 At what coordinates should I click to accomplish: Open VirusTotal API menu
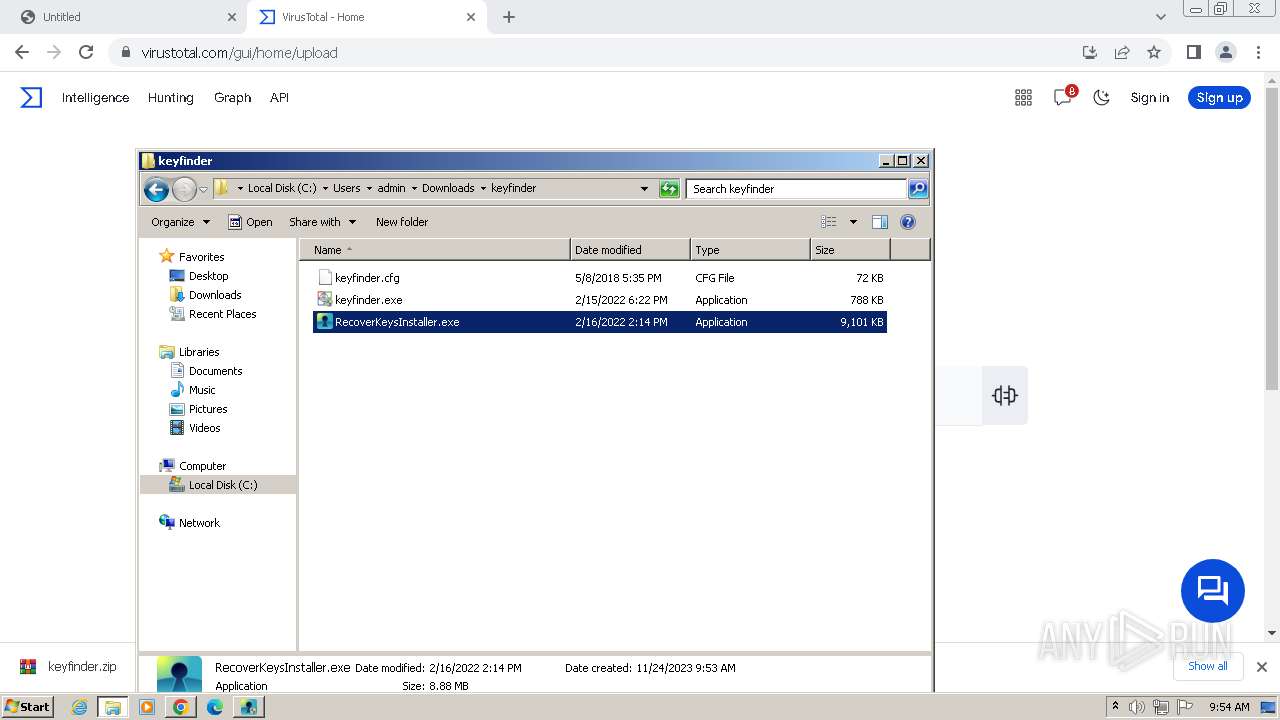[279, 98]
